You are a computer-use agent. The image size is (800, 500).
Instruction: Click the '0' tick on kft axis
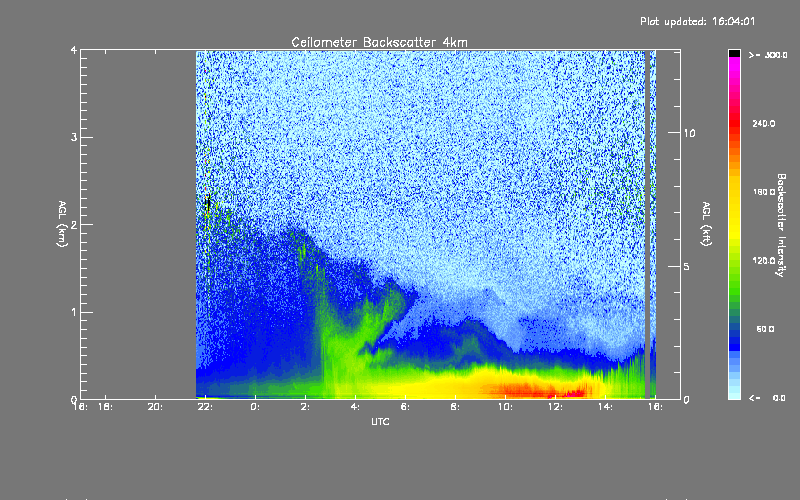click(x=686, y=400)
